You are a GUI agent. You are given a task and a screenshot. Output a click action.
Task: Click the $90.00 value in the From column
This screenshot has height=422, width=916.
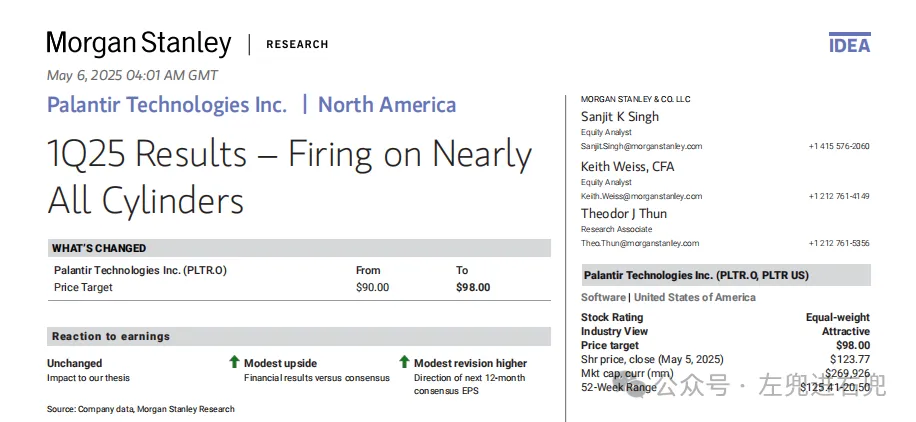372,287
